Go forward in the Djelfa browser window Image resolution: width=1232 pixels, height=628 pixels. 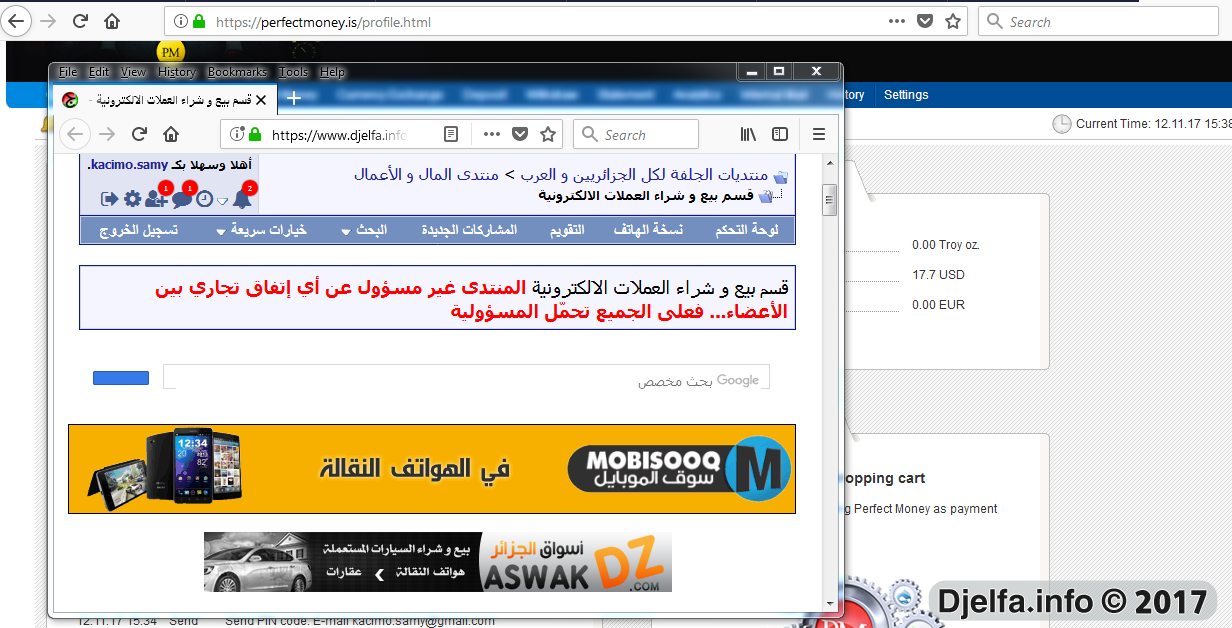pyautogui.click(x=107, y=134)
